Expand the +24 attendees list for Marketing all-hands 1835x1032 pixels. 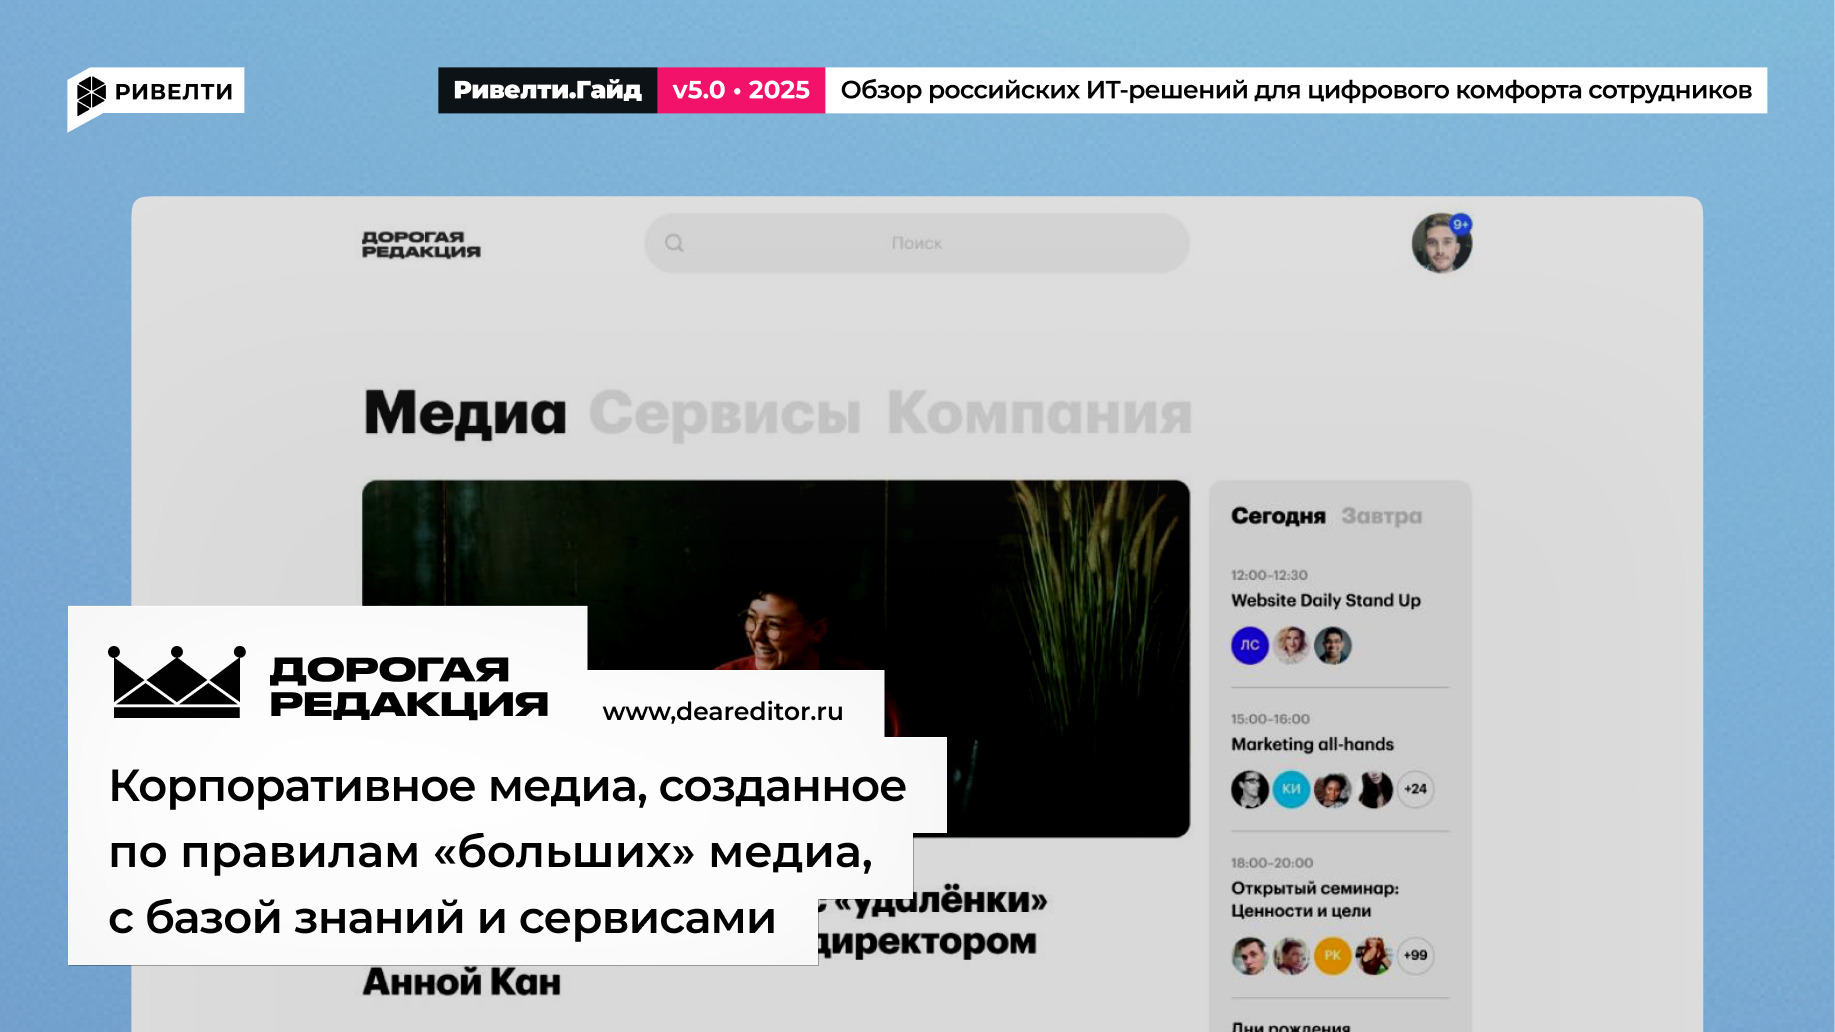[1416, 789]
